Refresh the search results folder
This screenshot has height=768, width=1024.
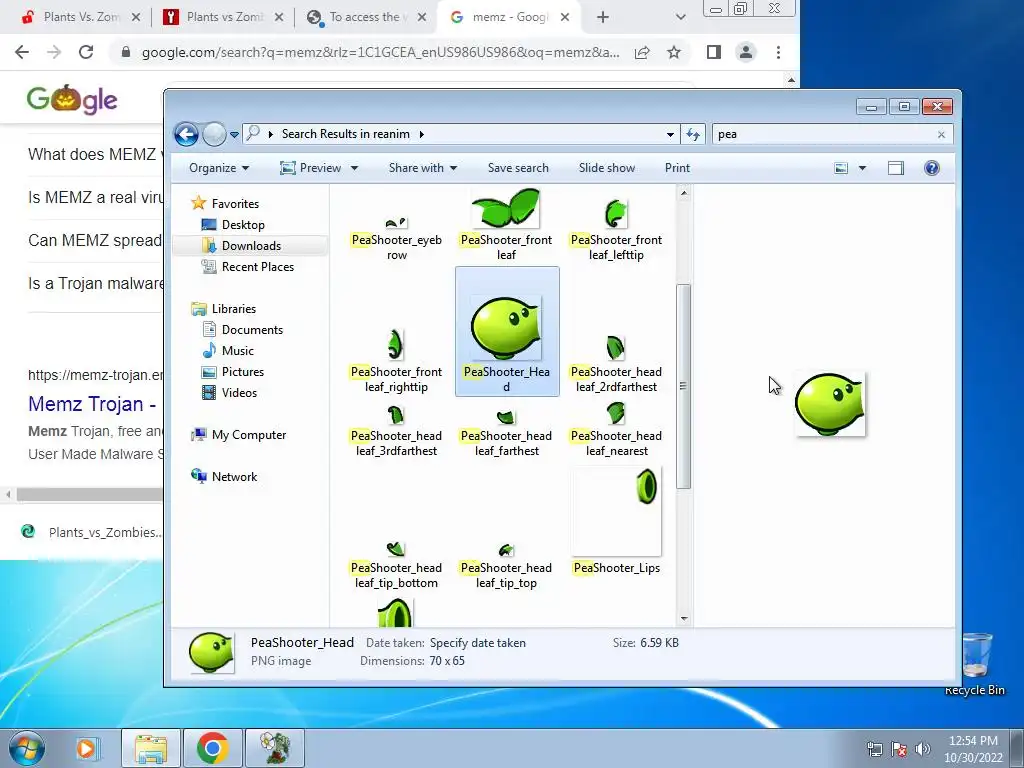(x=693, y=135)
